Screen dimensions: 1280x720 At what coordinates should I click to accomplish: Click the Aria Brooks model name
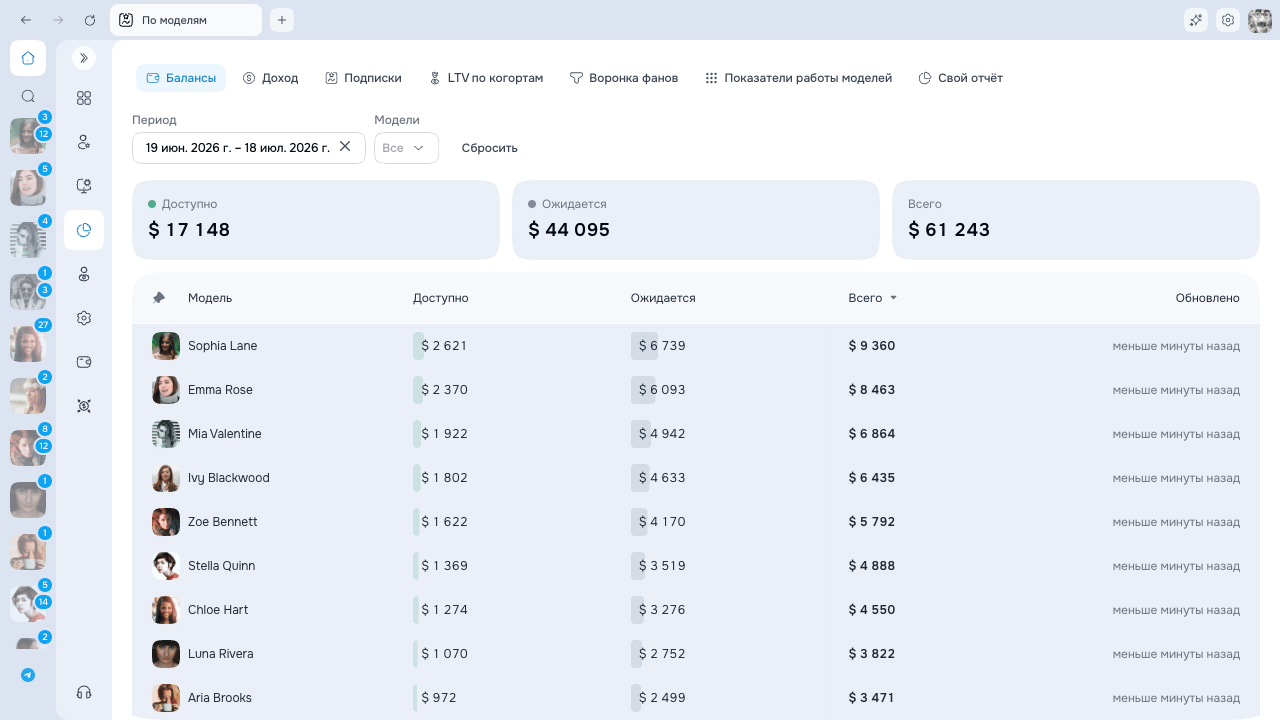click(x=220, y=698)
